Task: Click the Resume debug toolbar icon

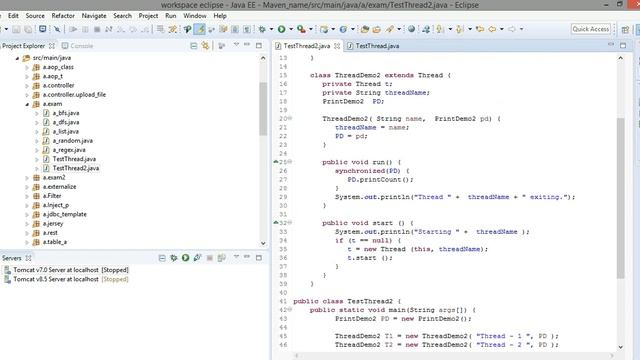Action: [73, 29]
